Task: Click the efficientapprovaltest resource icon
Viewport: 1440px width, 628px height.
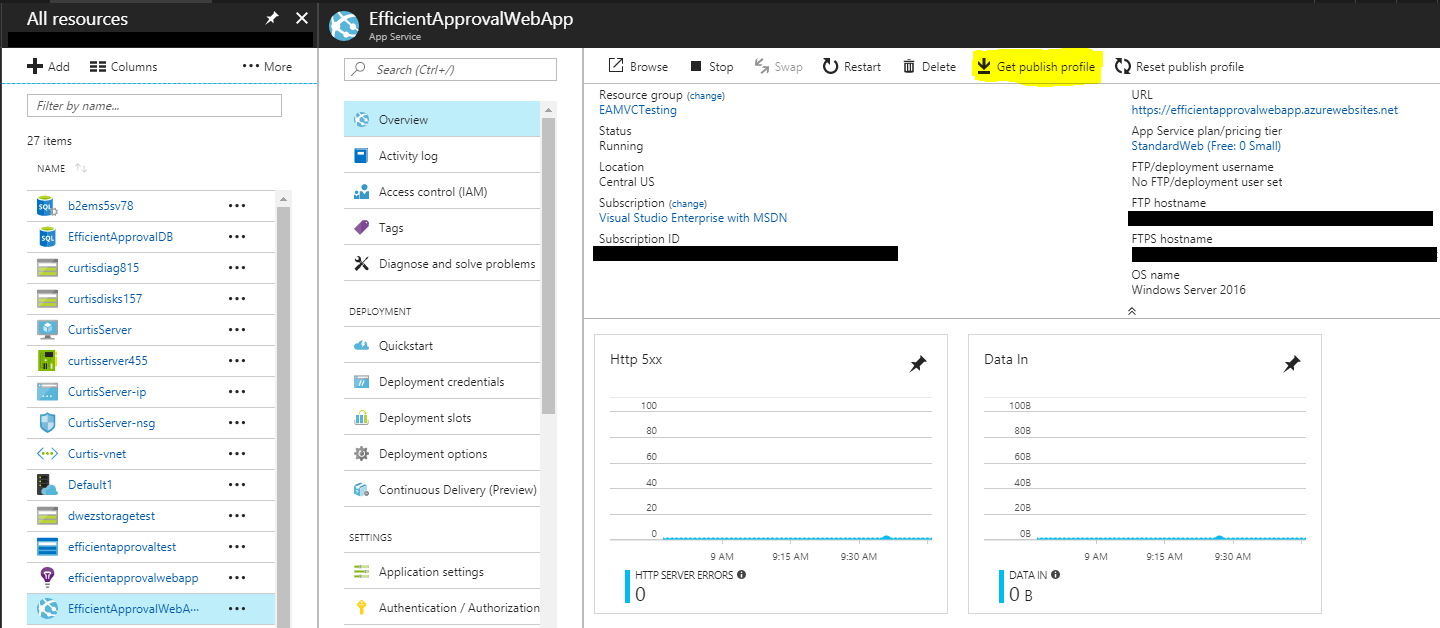Action: tap(47, 547)
